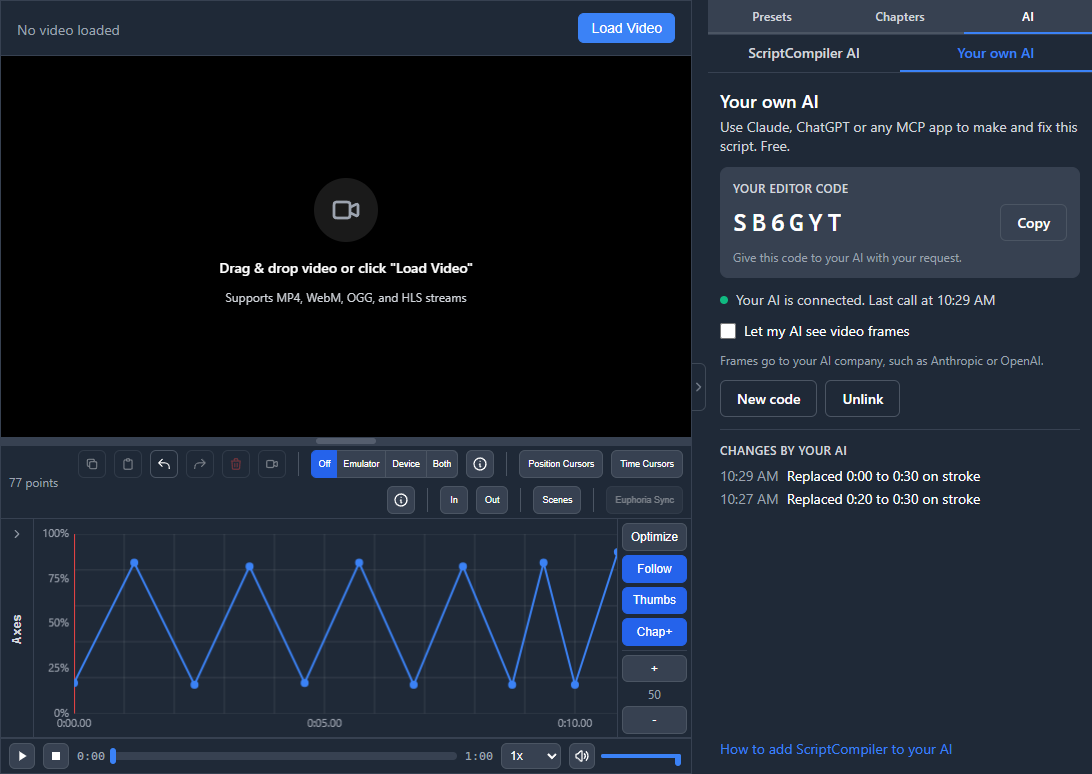Click the red trash delete icon
Viewport: 1092px width, 774px height.
click(x=236, y=464)
